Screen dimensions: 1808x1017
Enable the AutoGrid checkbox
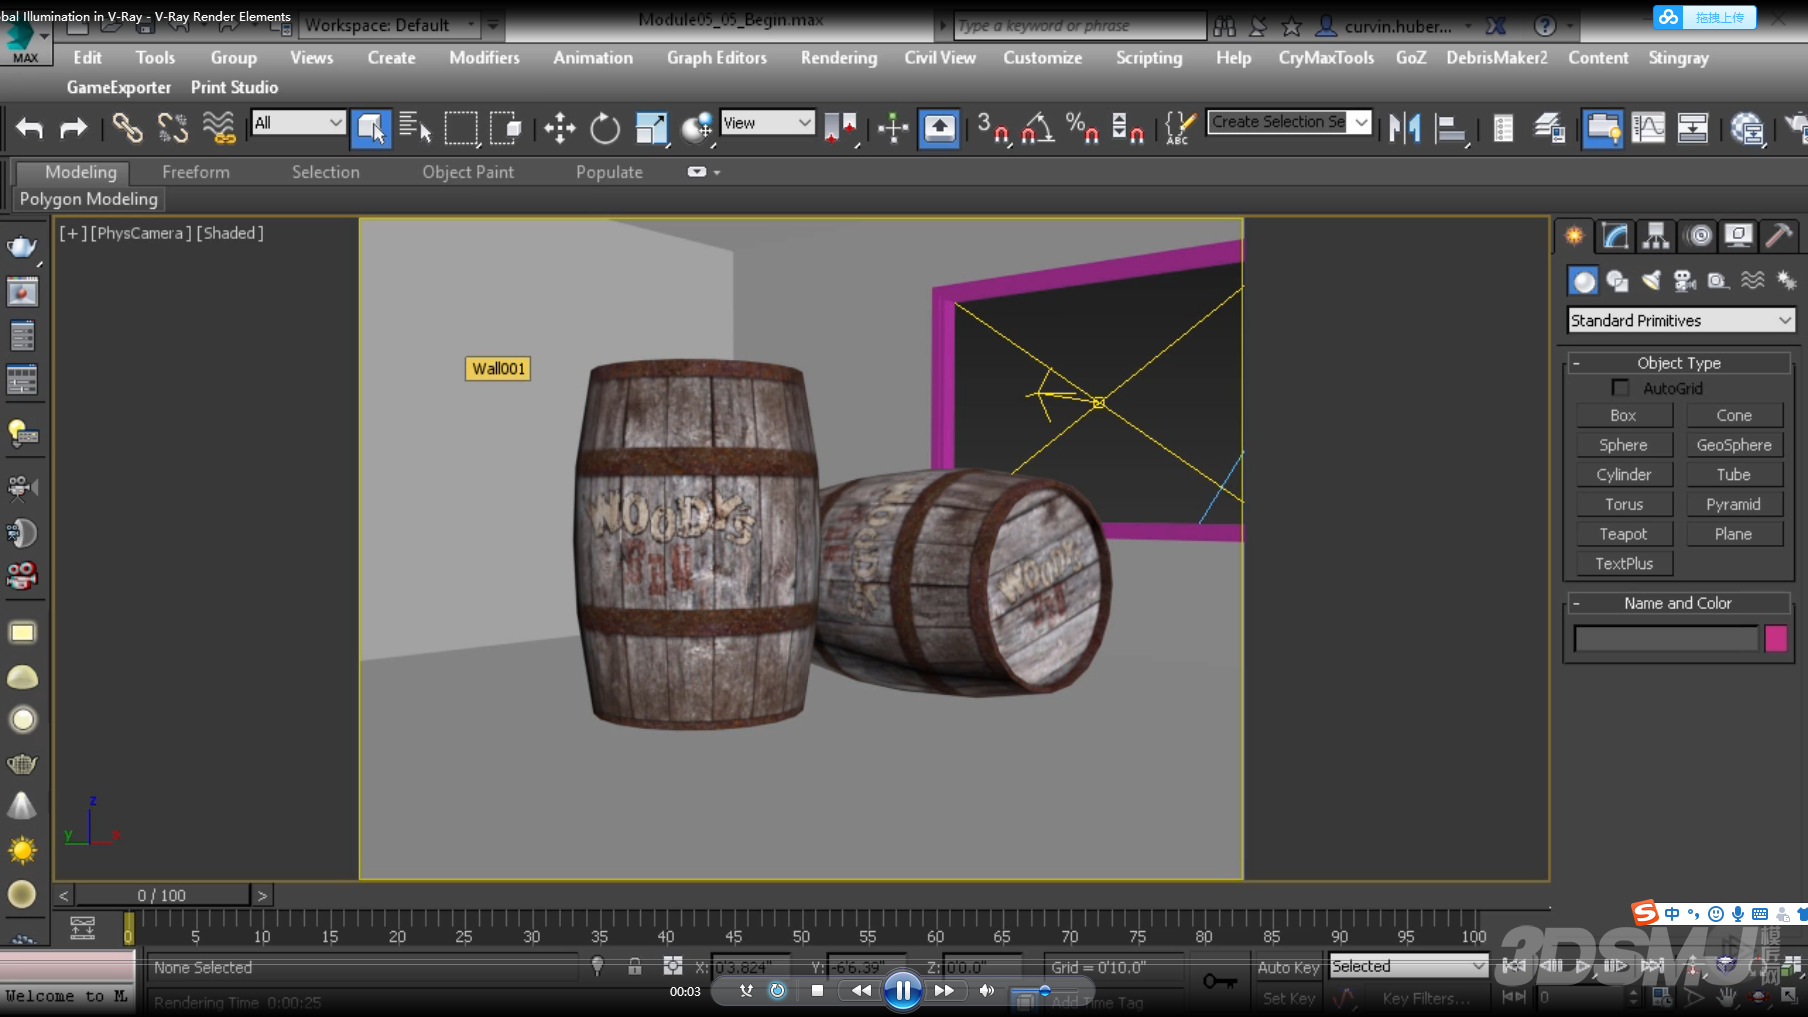pyautogui.click(x=1620, y=388)
